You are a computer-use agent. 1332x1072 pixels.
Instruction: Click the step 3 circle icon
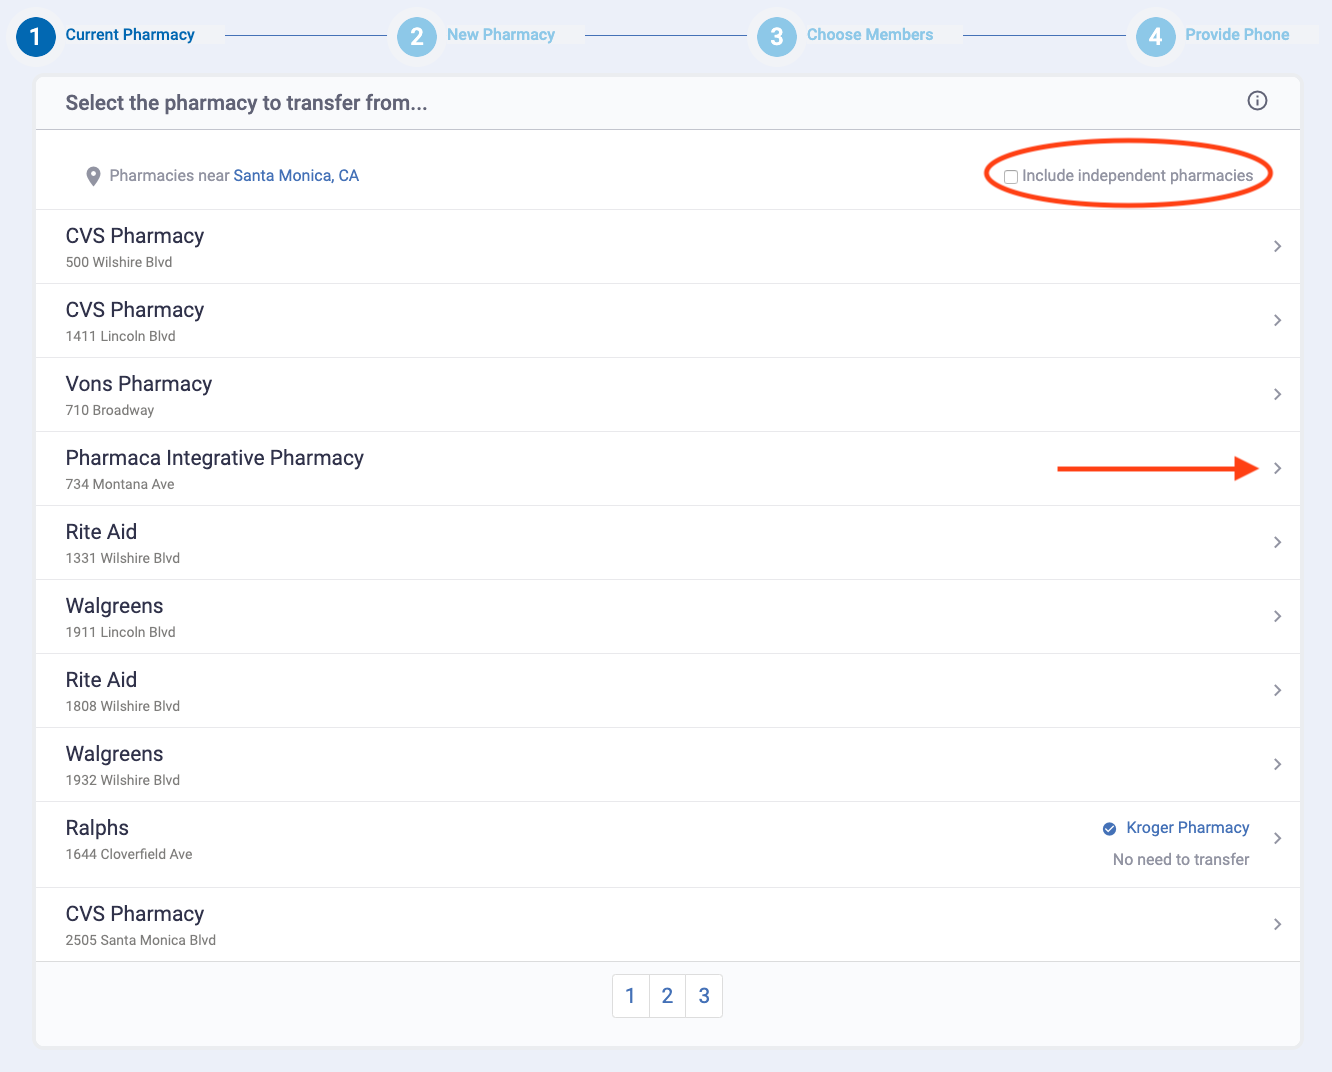[776, 36]
